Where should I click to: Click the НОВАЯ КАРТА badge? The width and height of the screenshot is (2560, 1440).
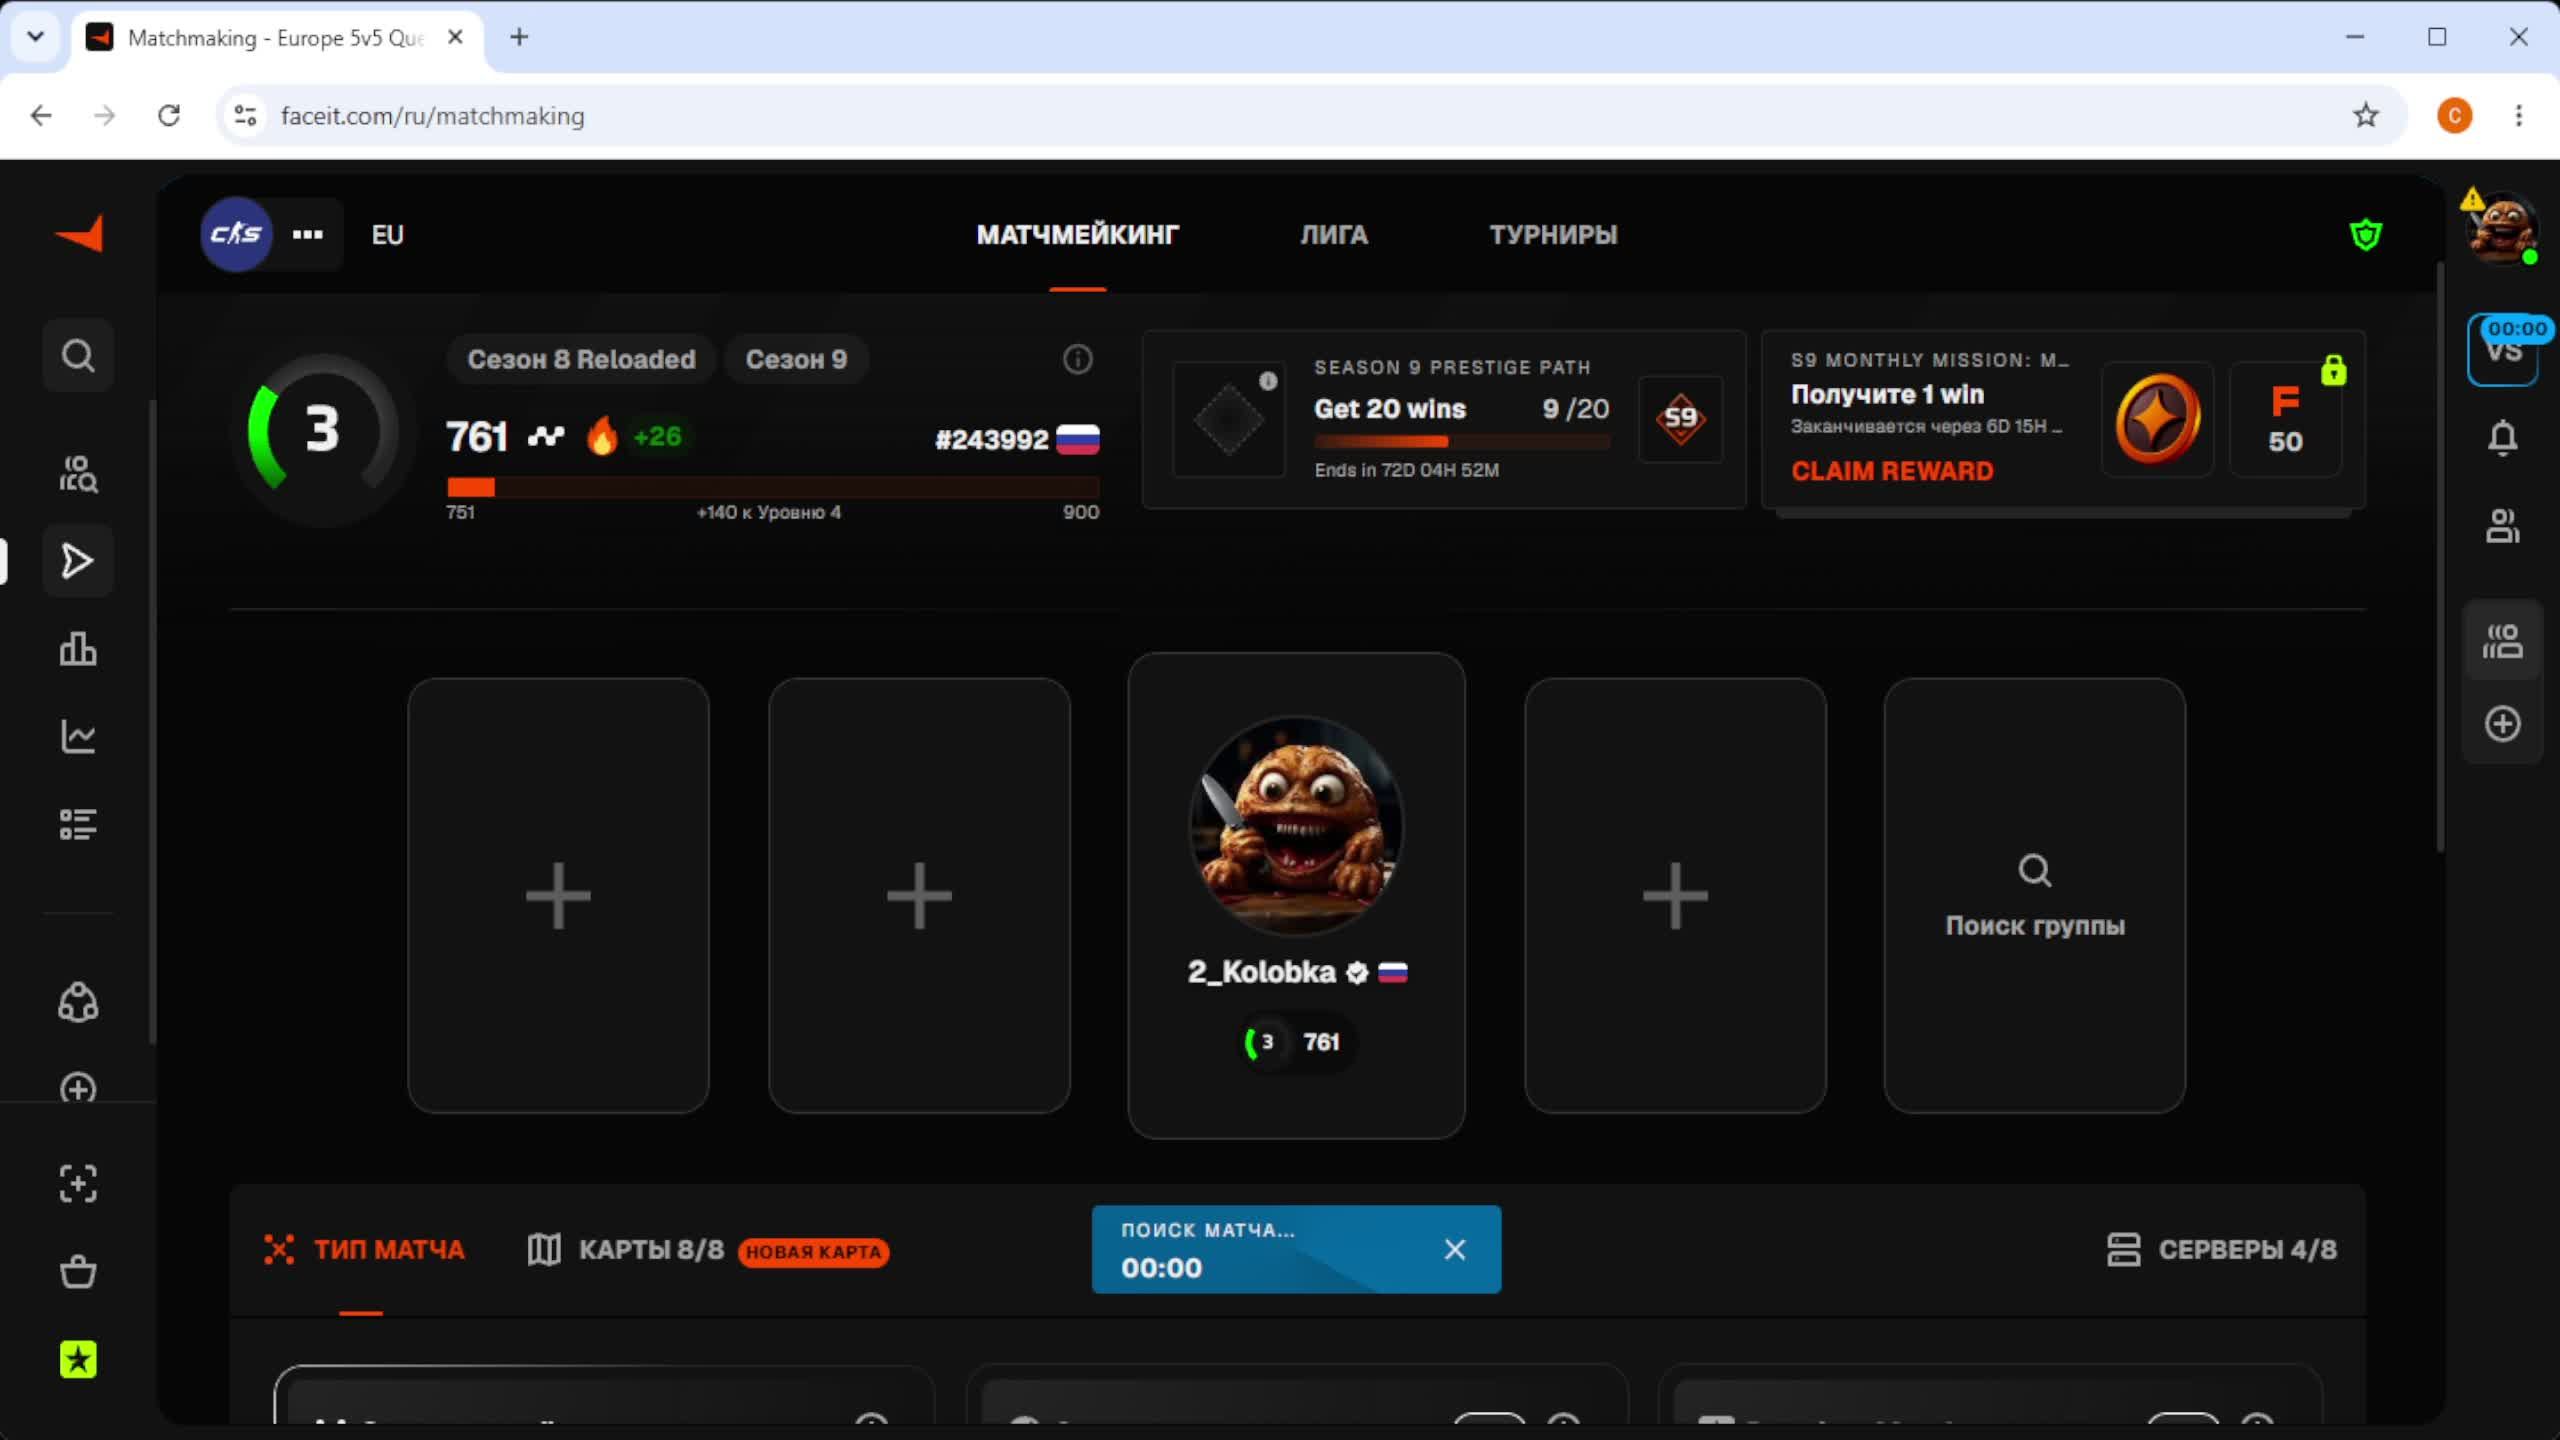tap(813, 1252)
